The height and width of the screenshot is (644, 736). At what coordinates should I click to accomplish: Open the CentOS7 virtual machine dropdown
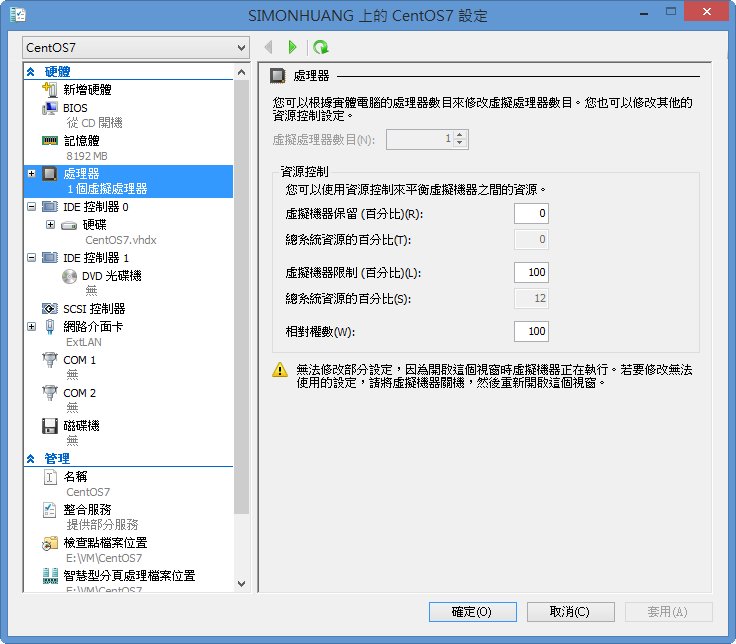click(x=136, y=47)
